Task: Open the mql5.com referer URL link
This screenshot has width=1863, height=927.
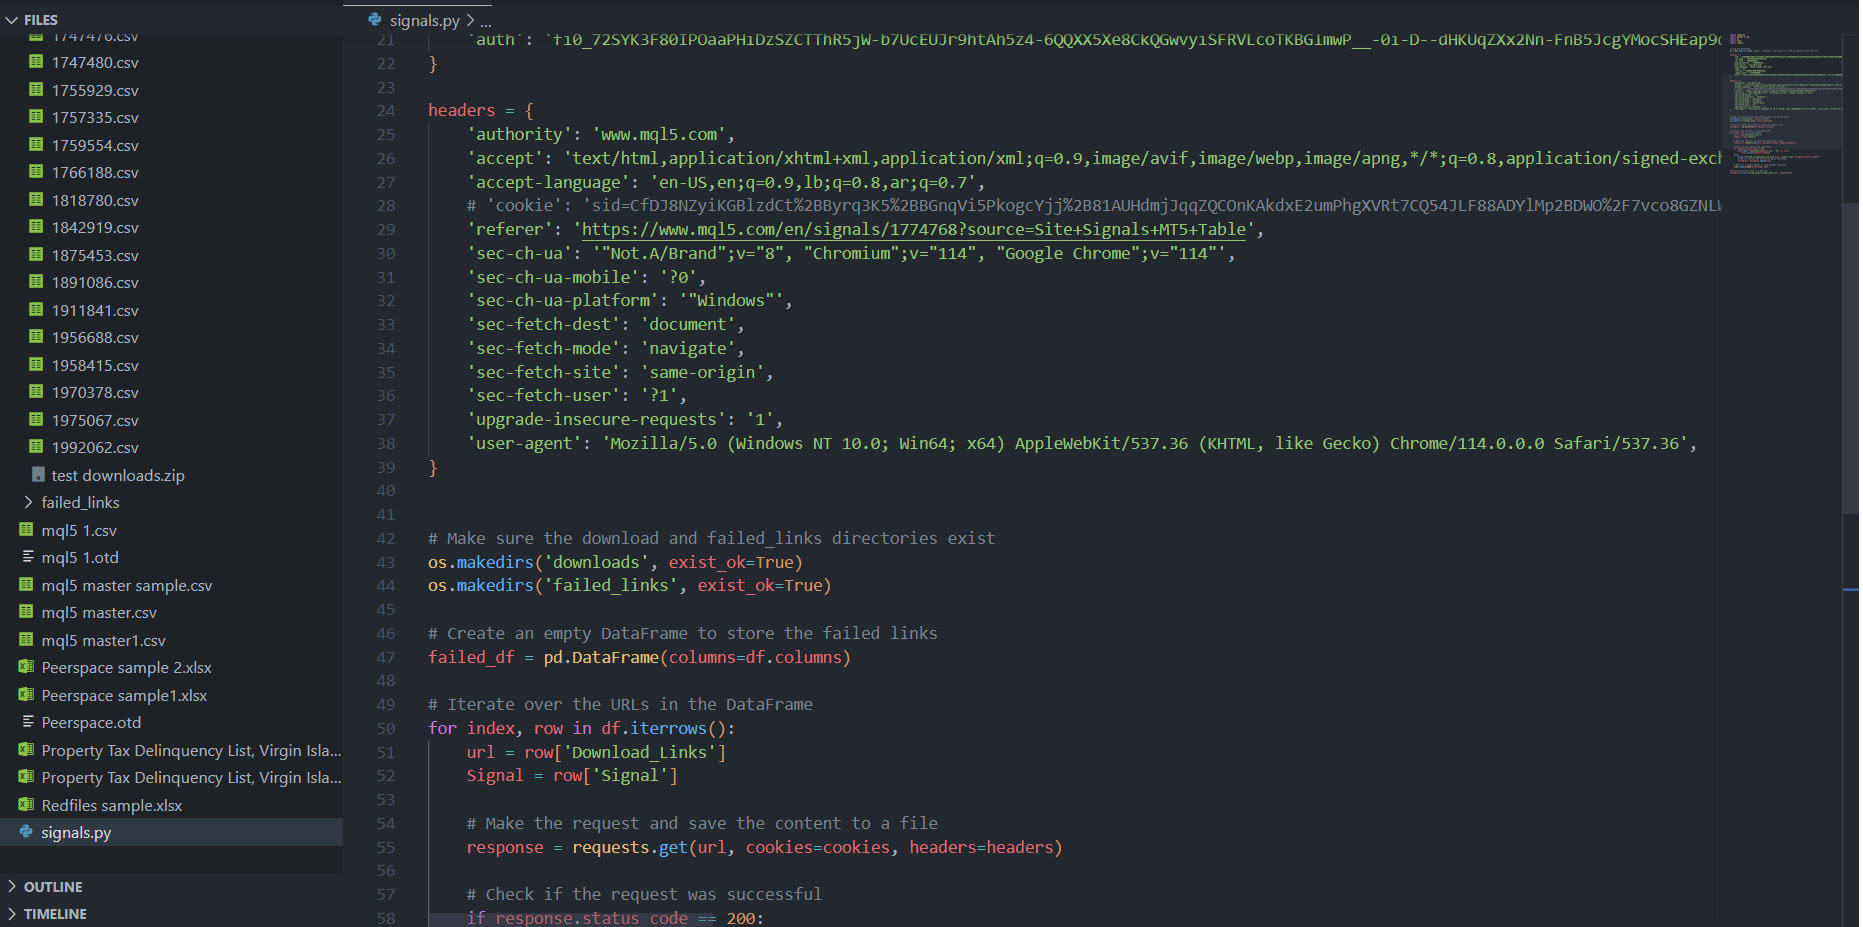Action: click(914, 229)
